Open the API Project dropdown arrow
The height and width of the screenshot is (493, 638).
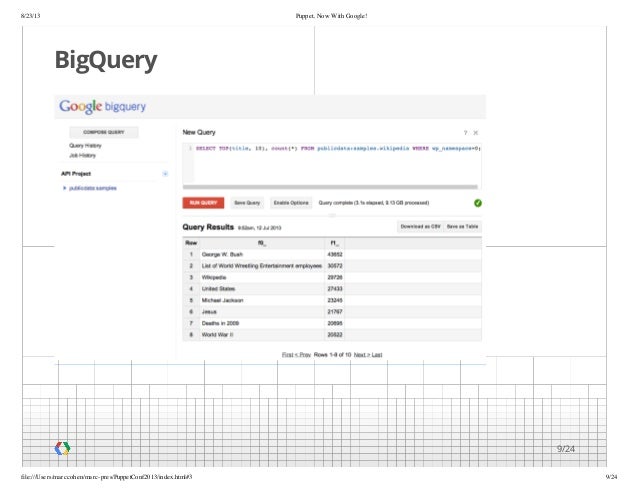165,174
